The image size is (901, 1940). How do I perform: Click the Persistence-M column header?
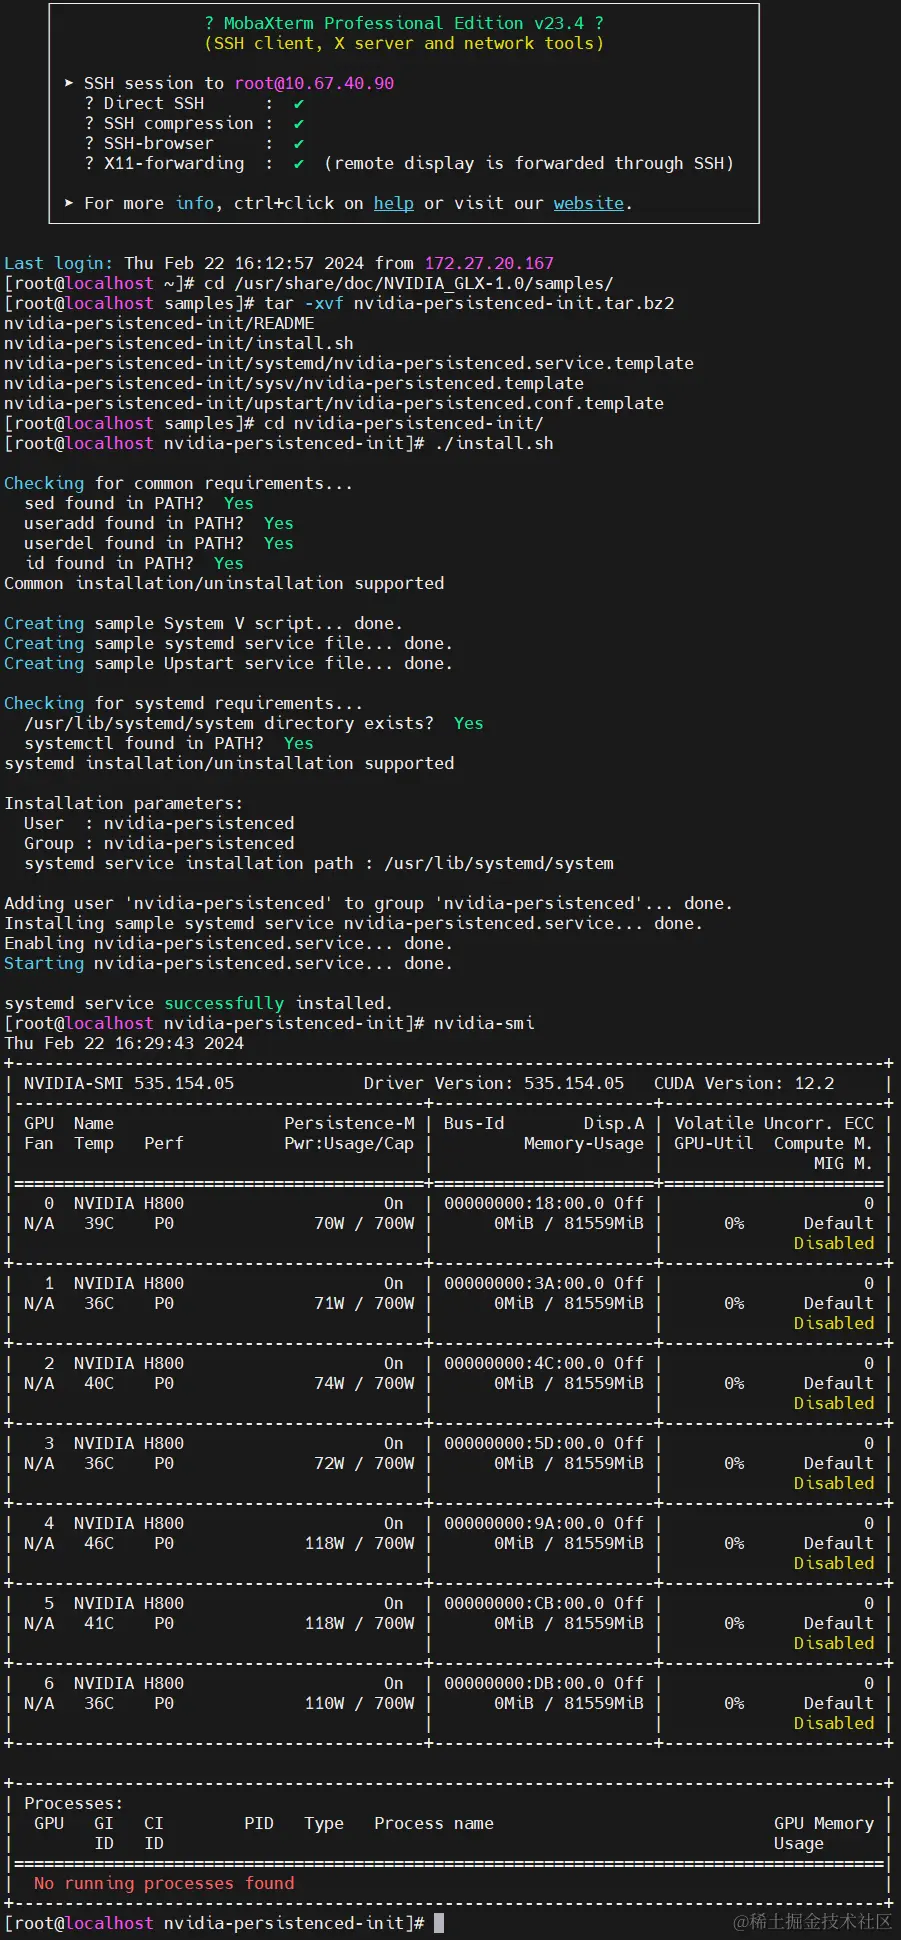[349, 1123]
